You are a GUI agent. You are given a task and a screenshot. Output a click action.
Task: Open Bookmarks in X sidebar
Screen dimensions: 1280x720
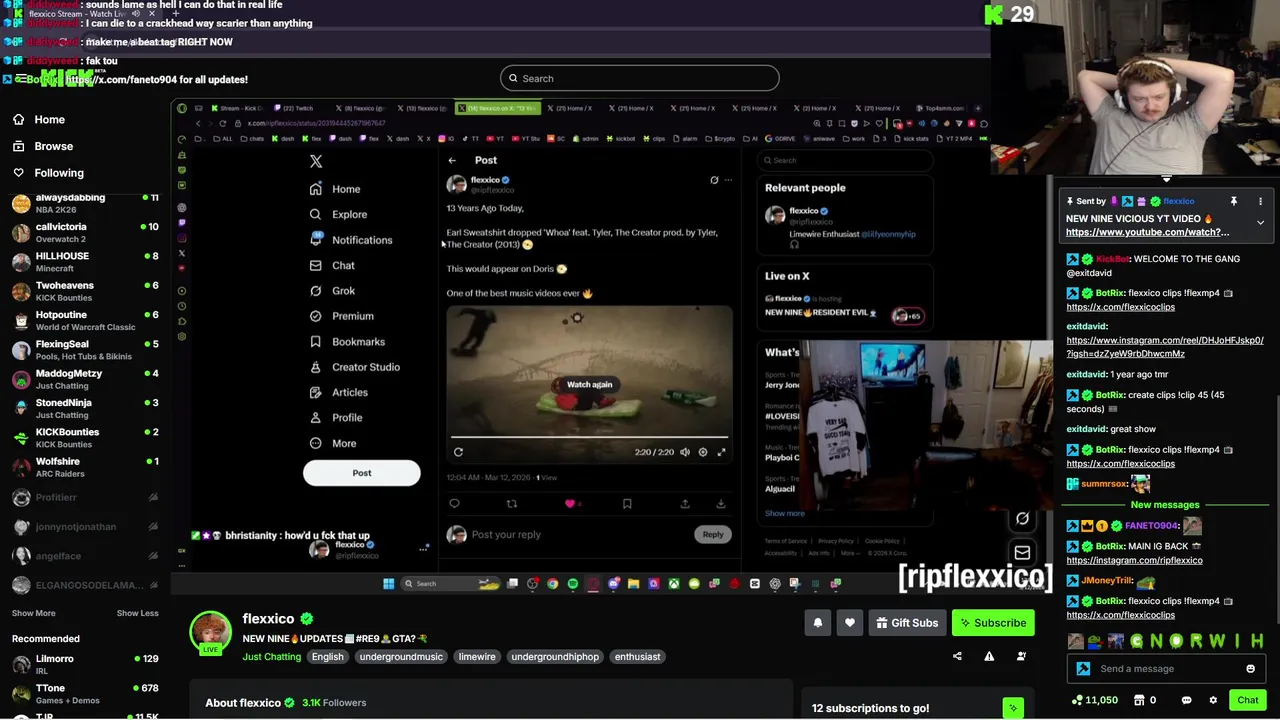click(347, 342)
